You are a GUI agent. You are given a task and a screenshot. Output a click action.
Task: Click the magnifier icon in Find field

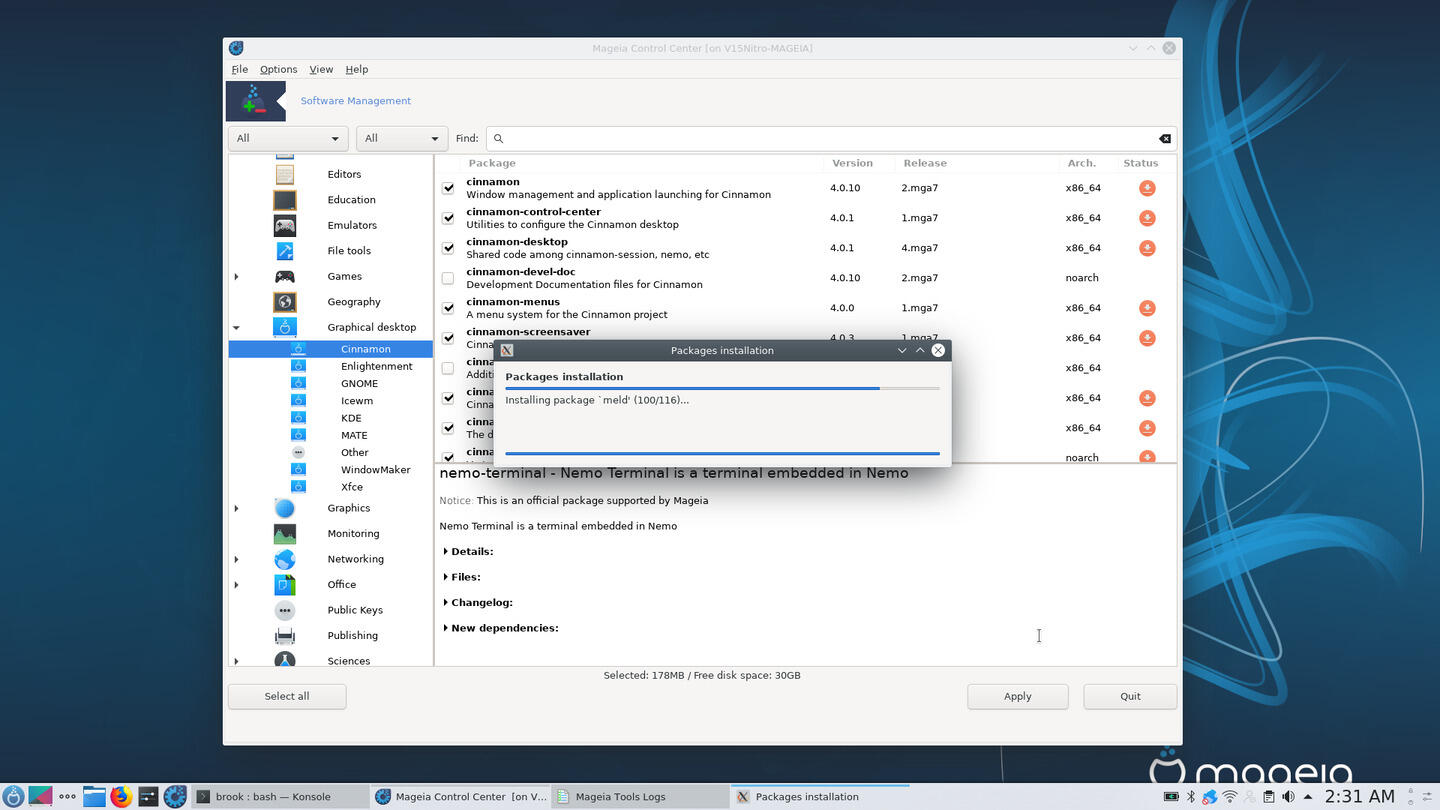pos(498,139)
